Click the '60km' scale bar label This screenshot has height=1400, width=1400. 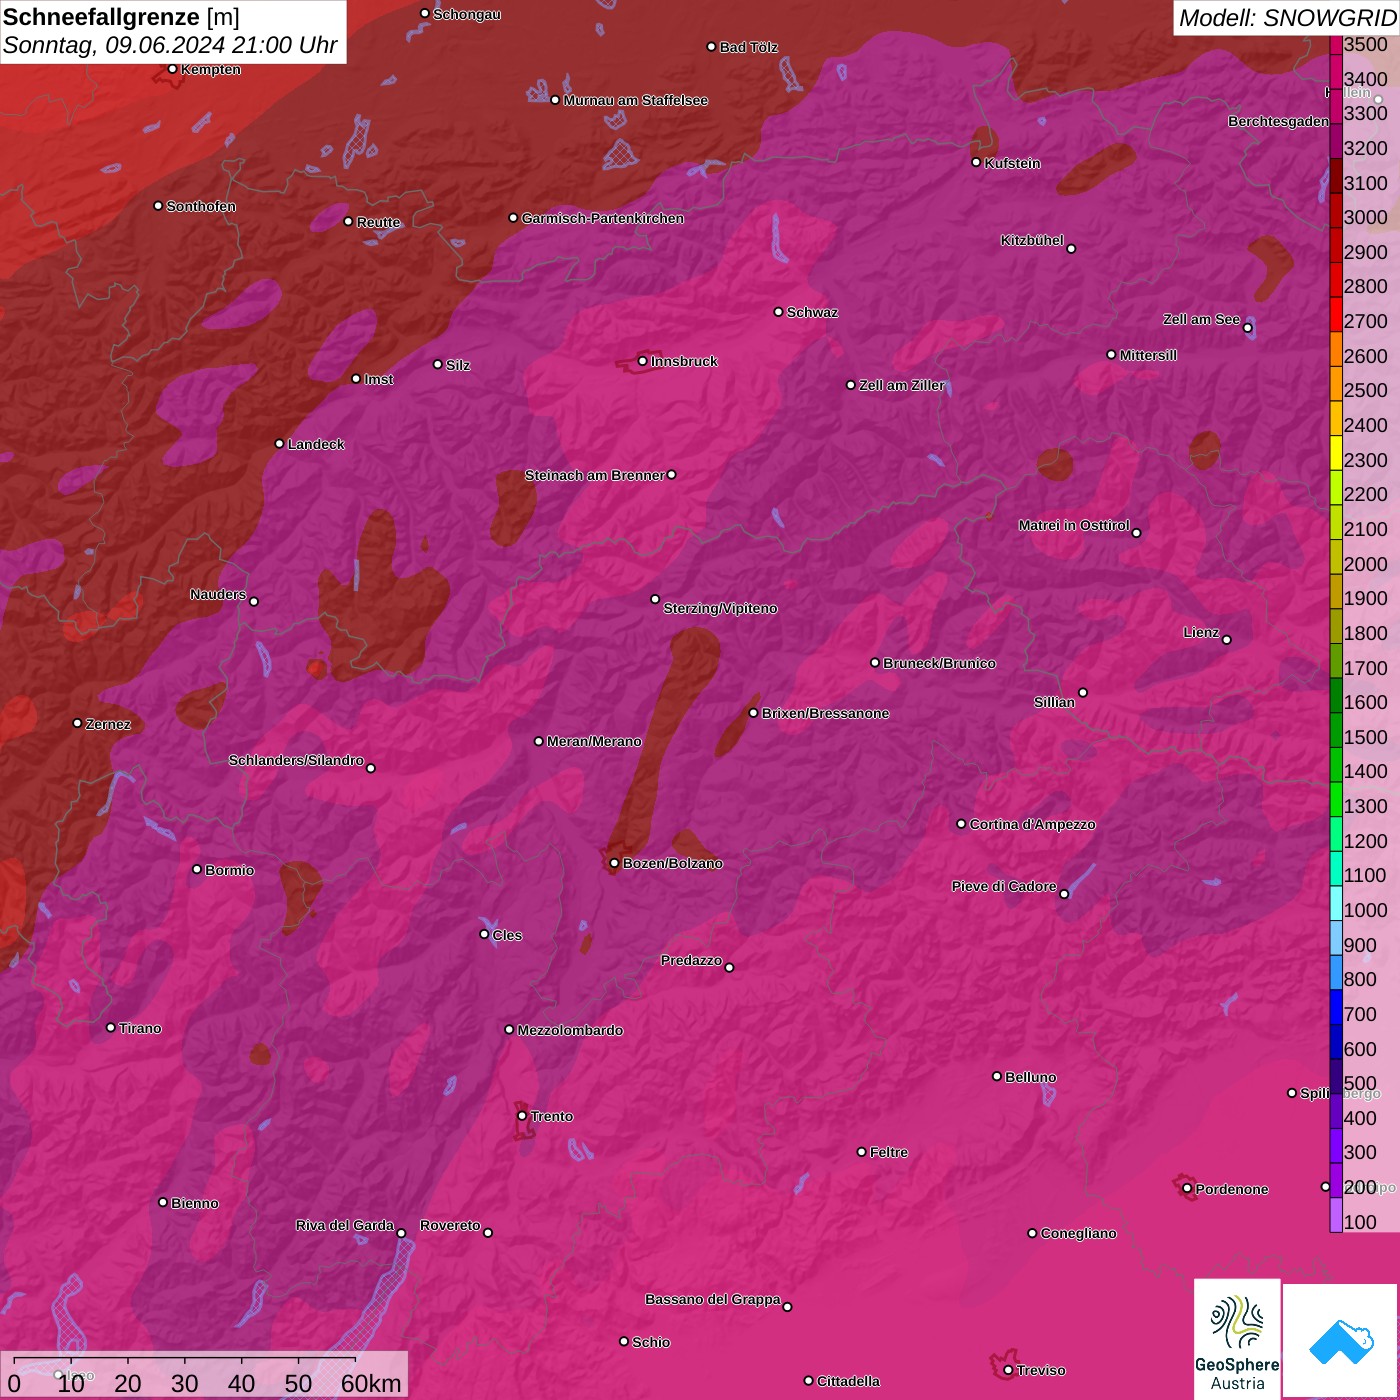pyautogui.click(x=371, y=1383)
